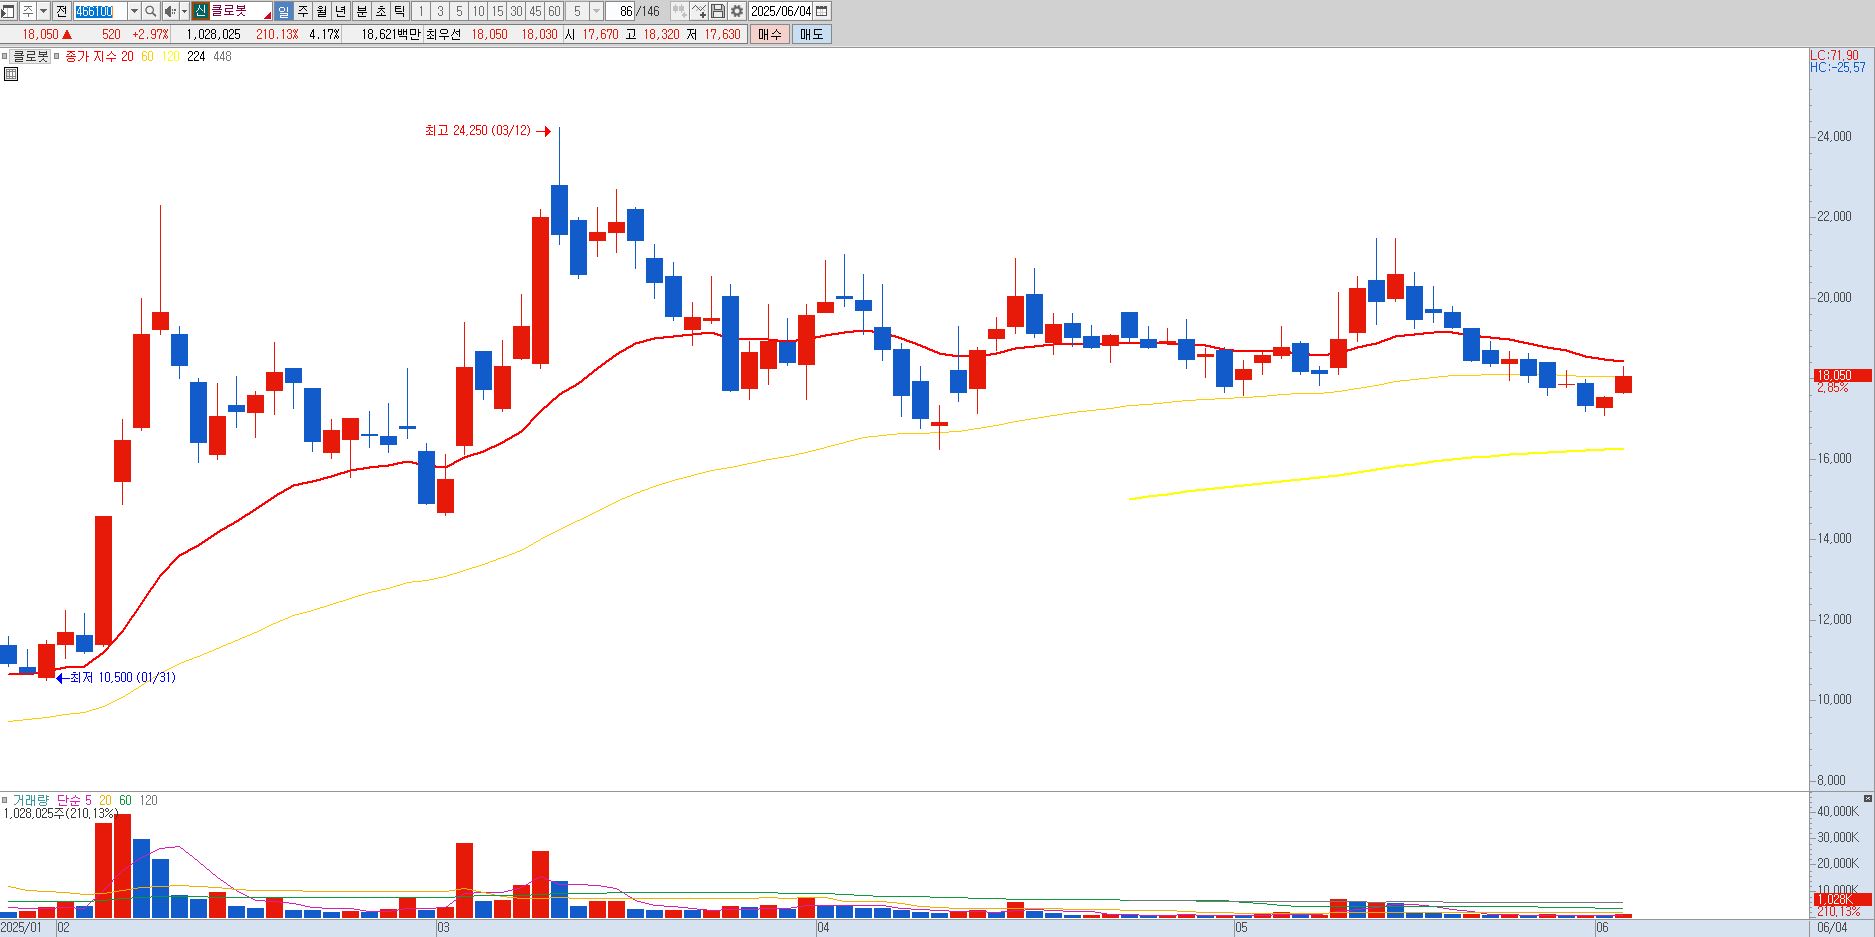
Task: Click the magnifier stock search icon
Action: point(150,11)
